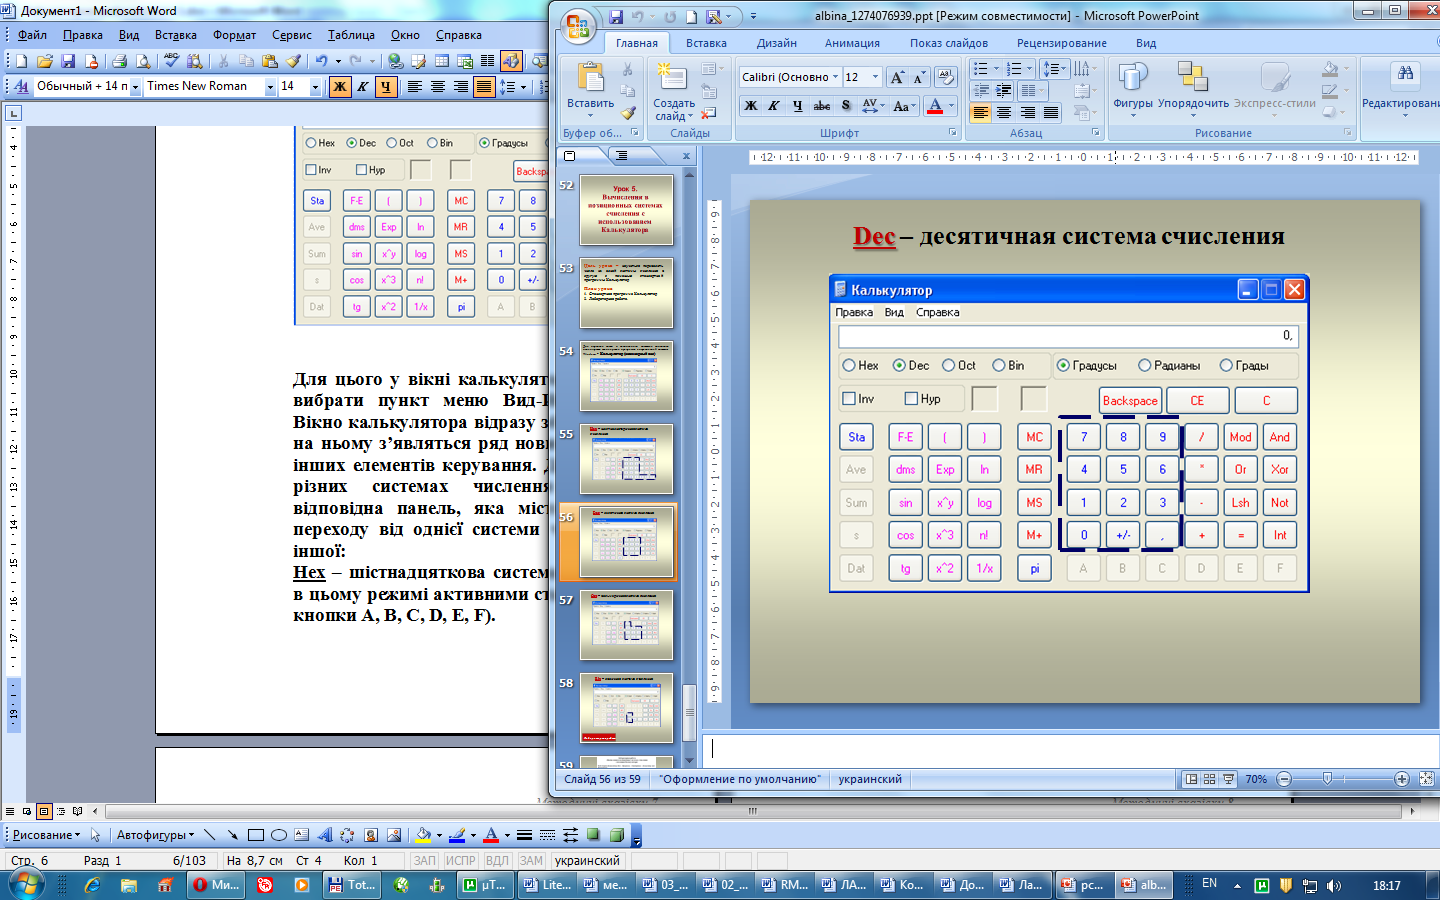The image size is (1440, 900).
Task: Open the Автофигуры dropdown
Action: (x=155, y=835)
